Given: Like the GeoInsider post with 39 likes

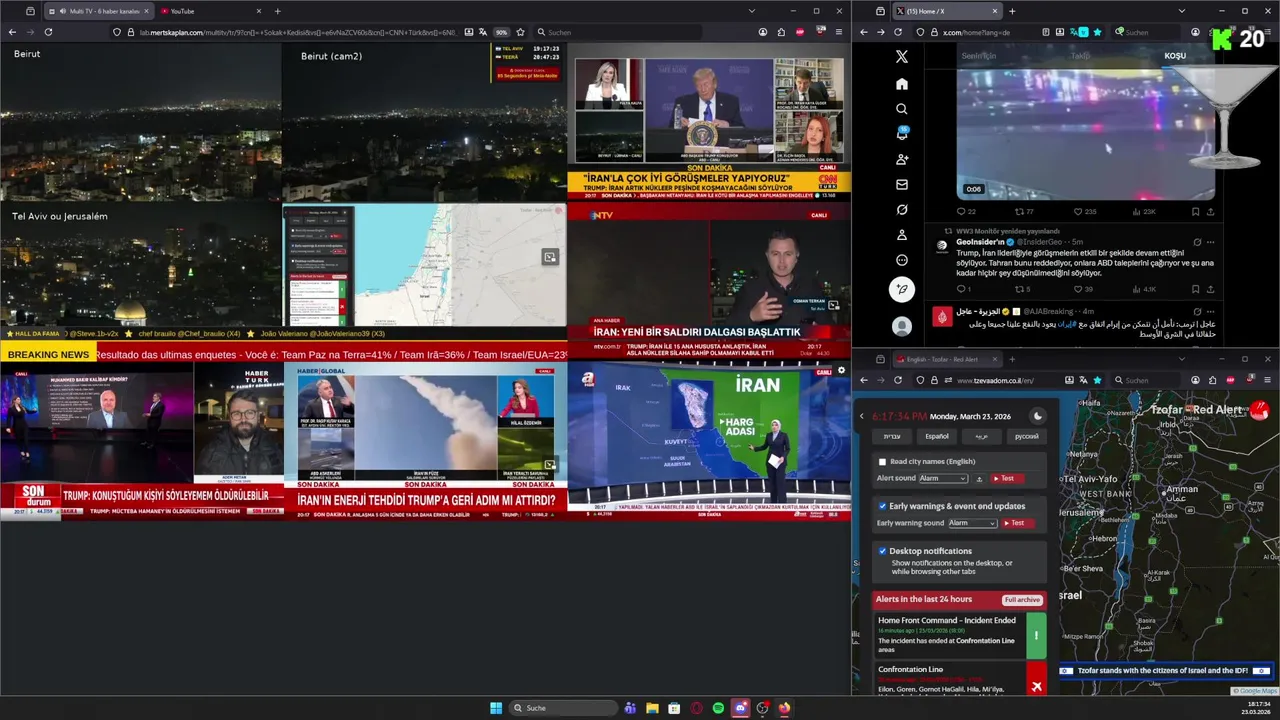Looking at the screenshot, I should [1078, 289].
